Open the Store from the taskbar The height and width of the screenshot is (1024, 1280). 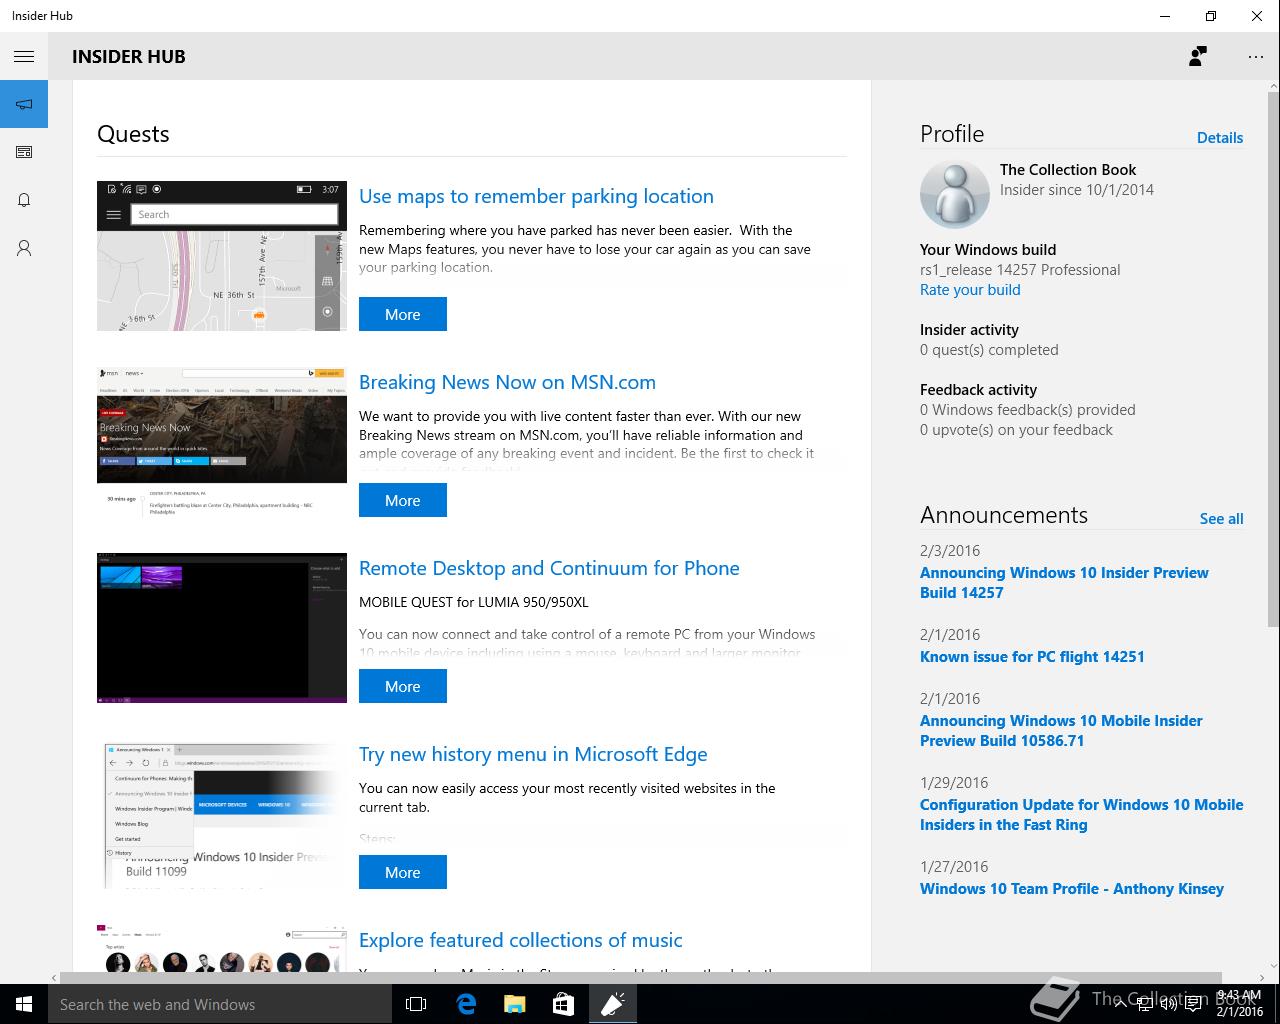pyautogui.click(x=563, y=1004)
